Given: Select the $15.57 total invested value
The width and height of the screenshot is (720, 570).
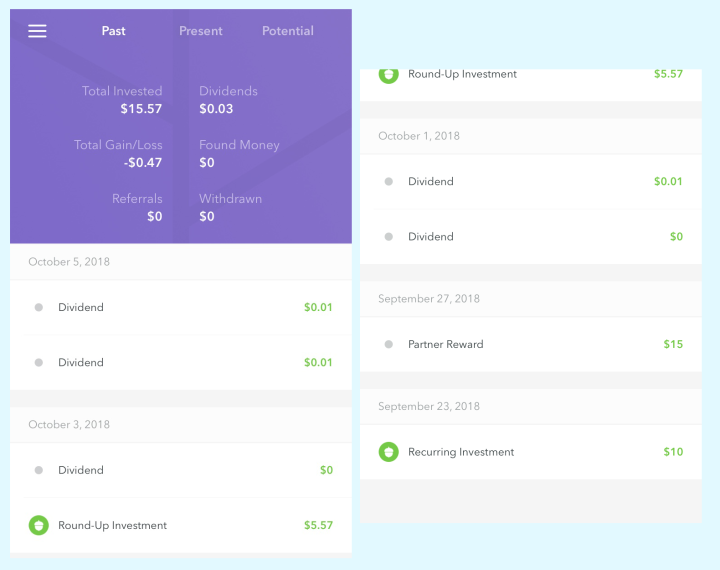Looking at the screenshot, I should tap(141, 109).
